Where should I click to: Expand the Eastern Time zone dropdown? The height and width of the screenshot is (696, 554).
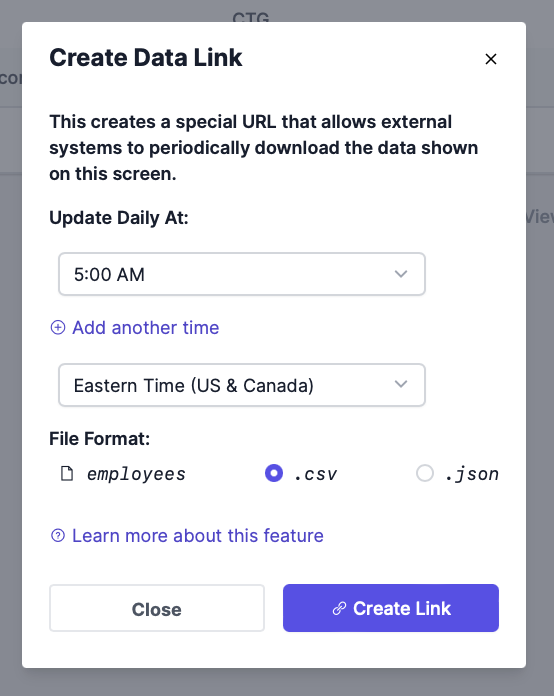tap(242, 385)
